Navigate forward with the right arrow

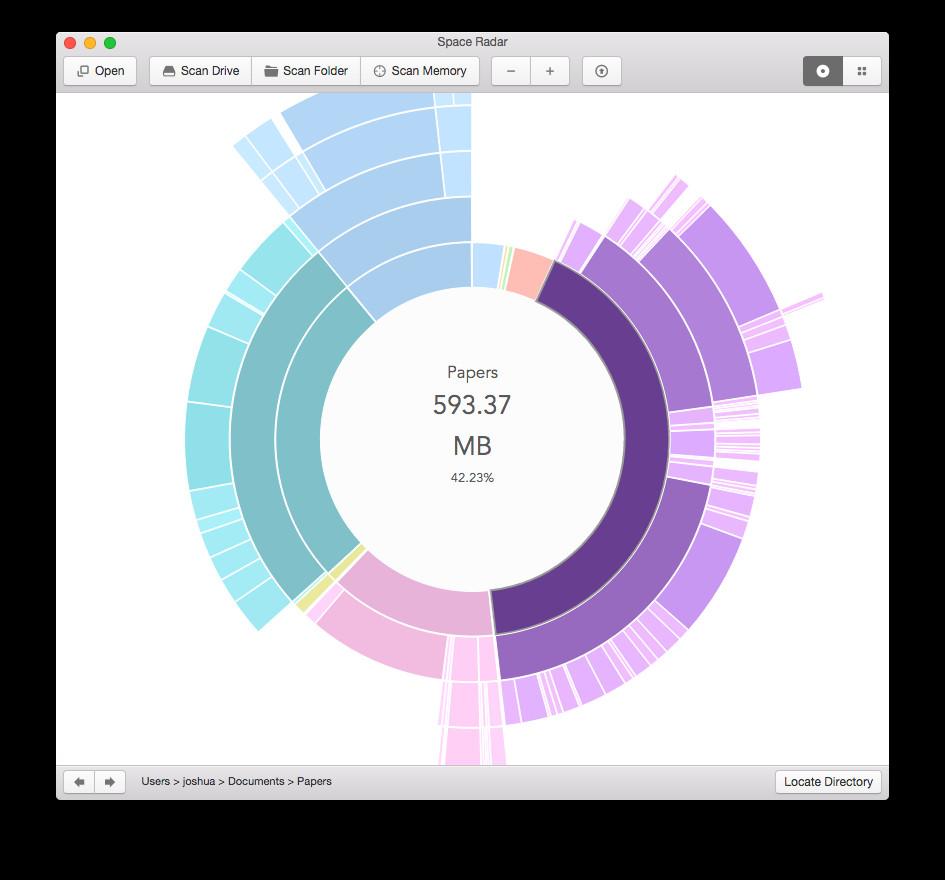pyautogui.click(x=110, y=782)
